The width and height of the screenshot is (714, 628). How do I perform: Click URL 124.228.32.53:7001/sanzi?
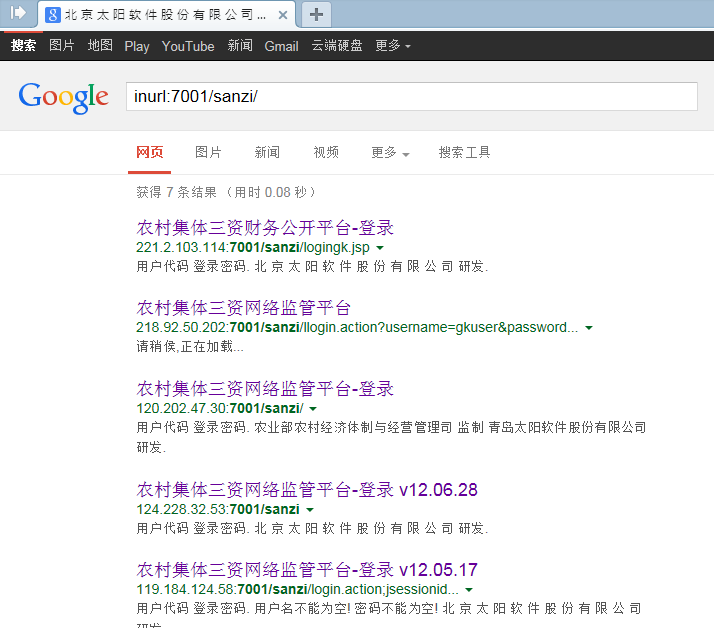[x=218, y=509]
